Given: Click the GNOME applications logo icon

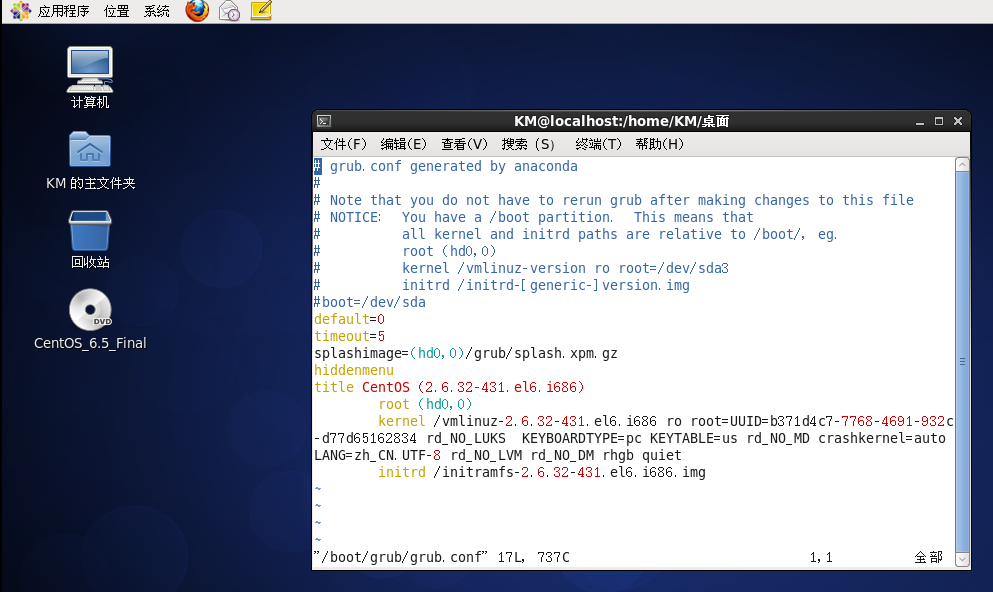Looking at the screenshot, I should [x=20, y=11].
